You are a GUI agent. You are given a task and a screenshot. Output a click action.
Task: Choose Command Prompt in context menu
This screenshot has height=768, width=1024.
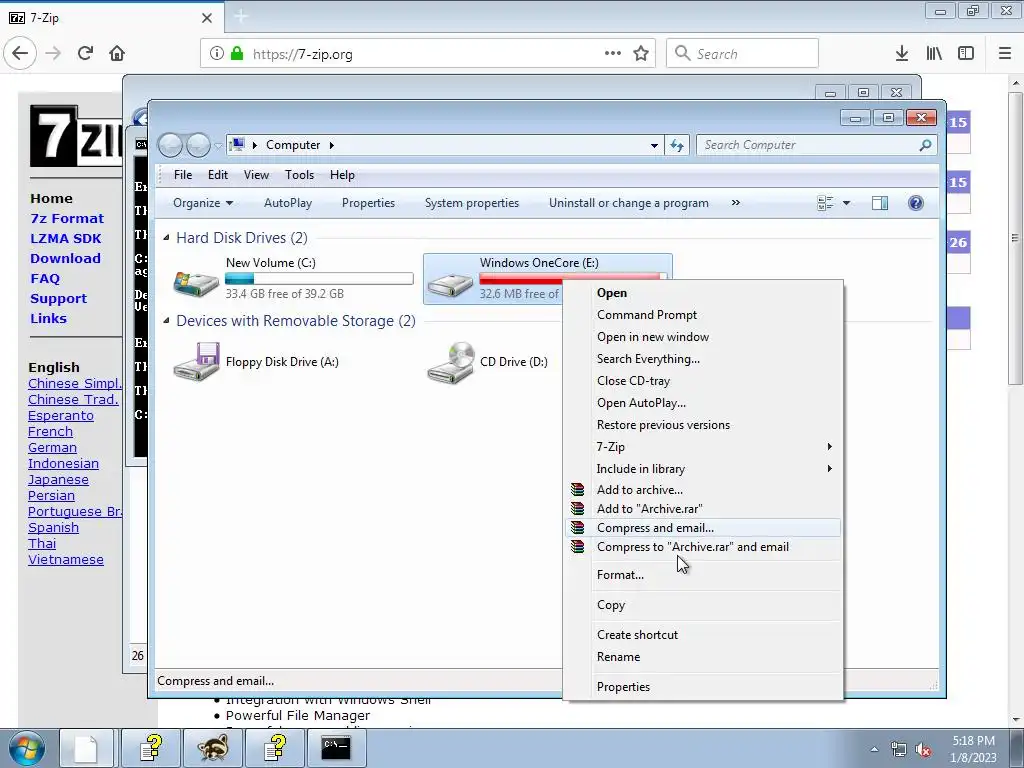[704, 315]
